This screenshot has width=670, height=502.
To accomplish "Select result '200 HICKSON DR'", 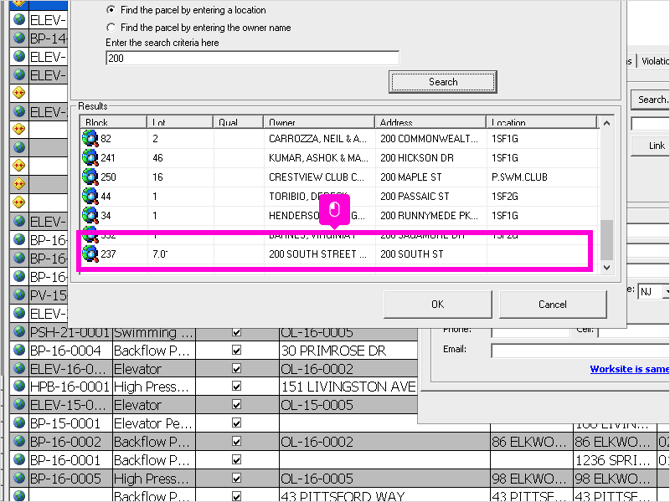I will pyautogui.click(x=417, y=158).
